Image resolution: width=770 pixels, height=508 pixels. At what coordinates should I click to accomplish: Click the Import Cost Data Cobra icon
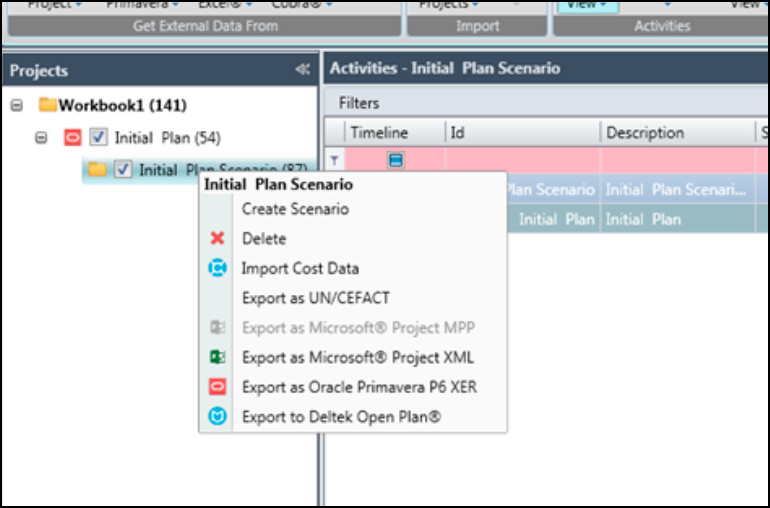click(x=217, y=268)
